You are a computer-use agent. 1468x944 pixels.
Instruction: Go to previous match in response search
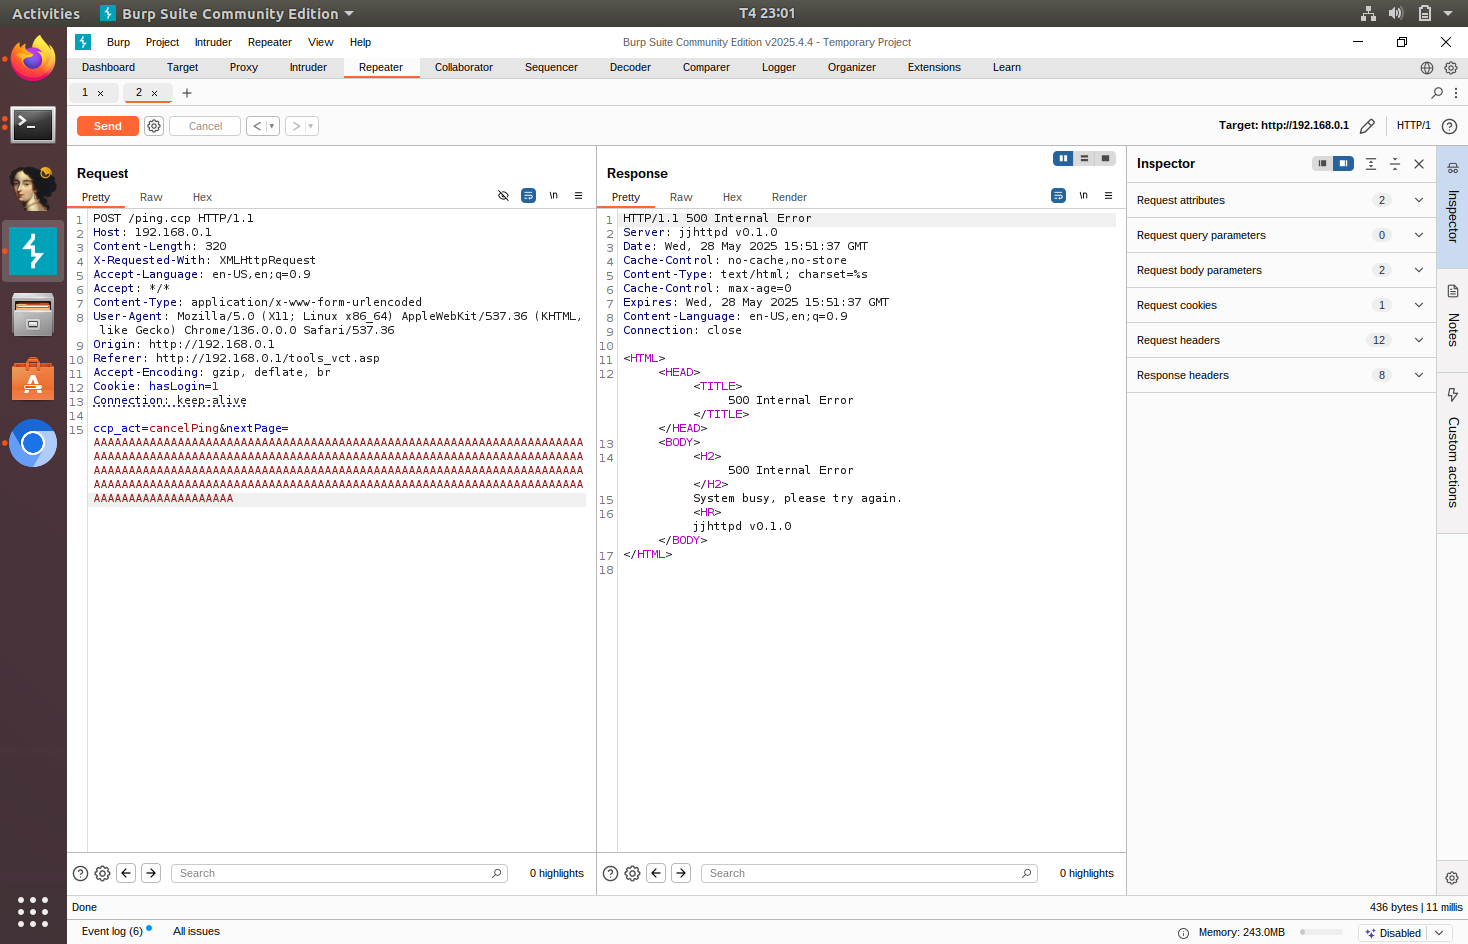[656, 873]
